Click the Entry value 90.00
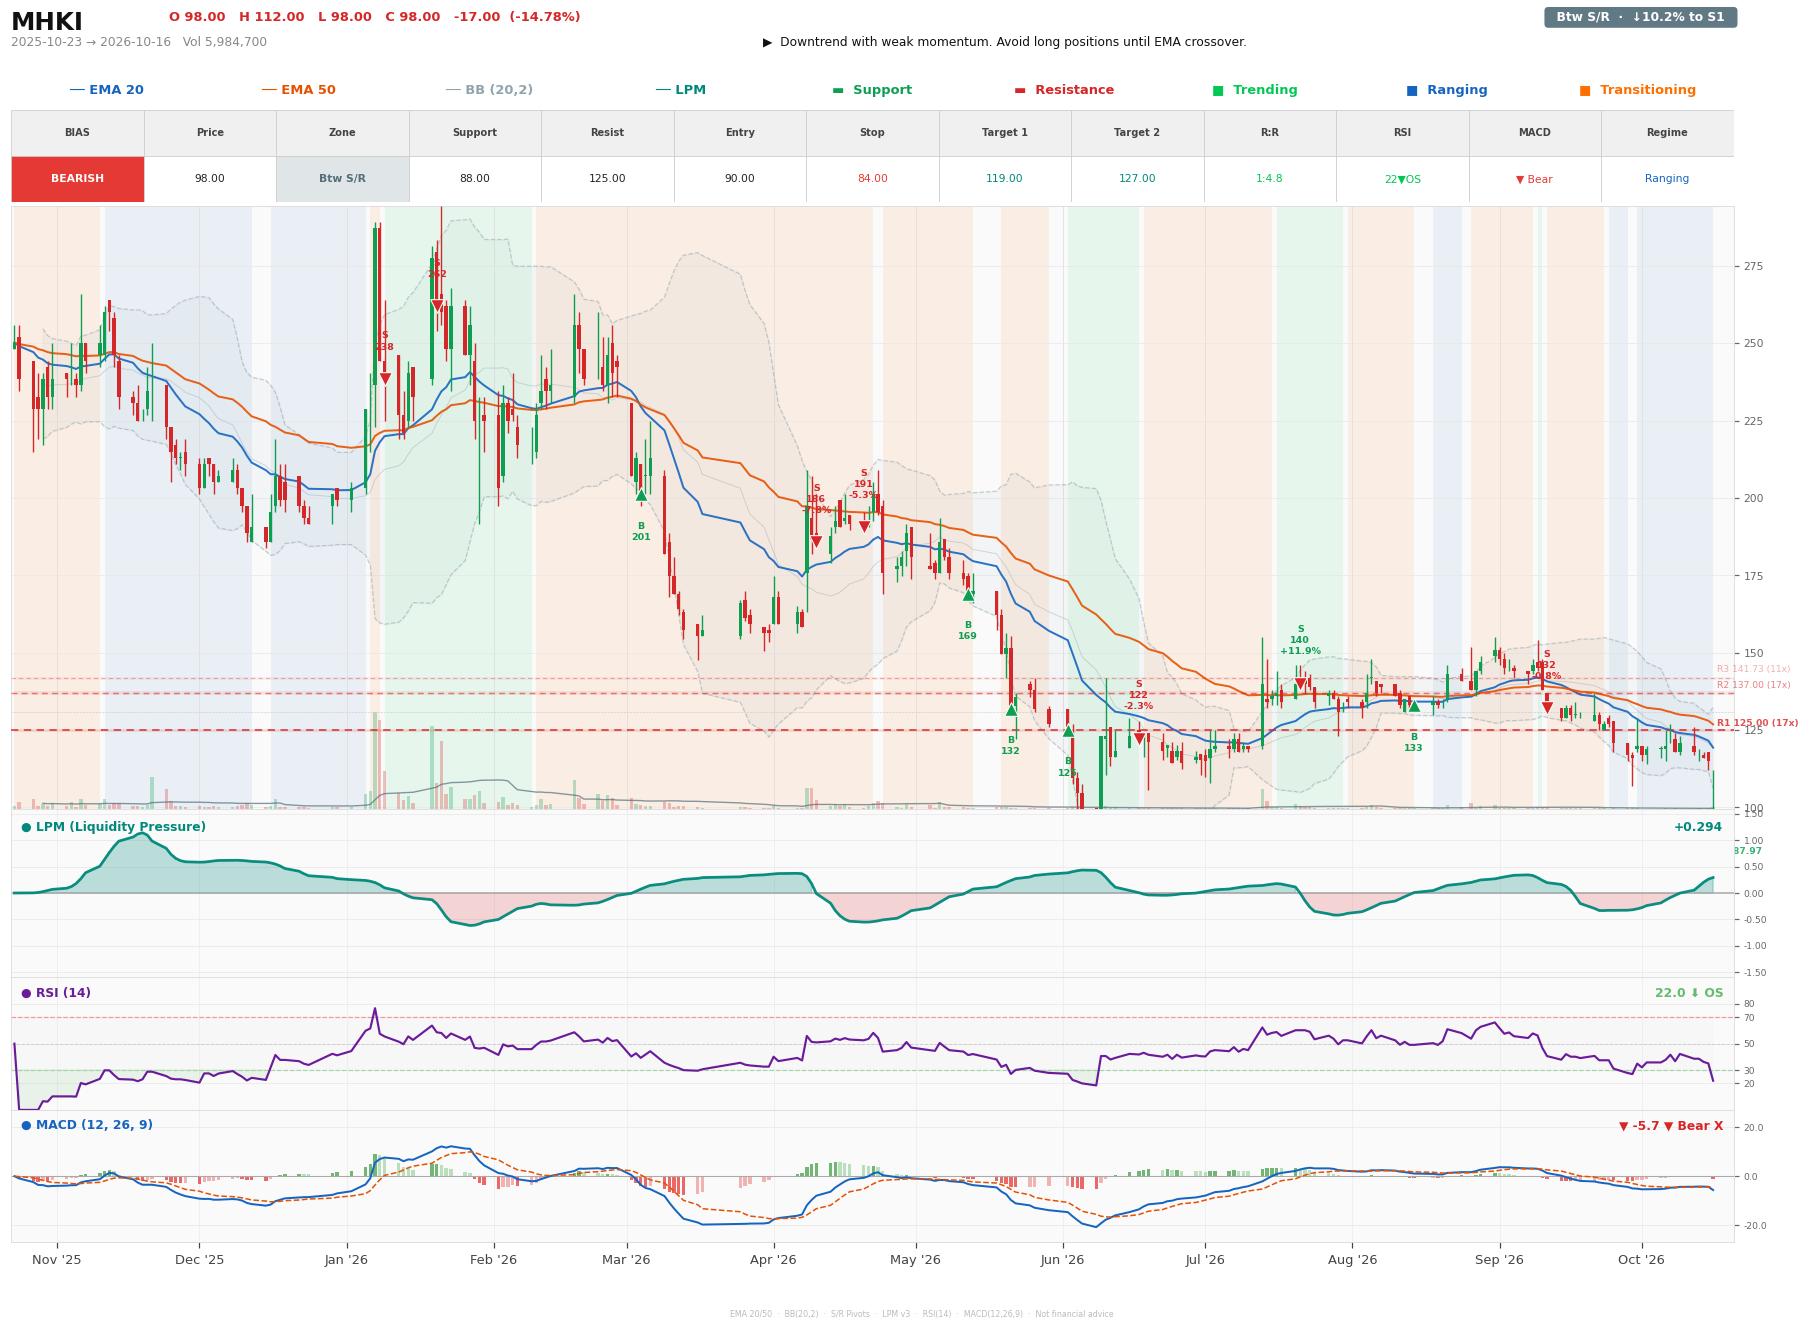The width and height of the screenshot is (1809, 1330). (x=740, y=179)
